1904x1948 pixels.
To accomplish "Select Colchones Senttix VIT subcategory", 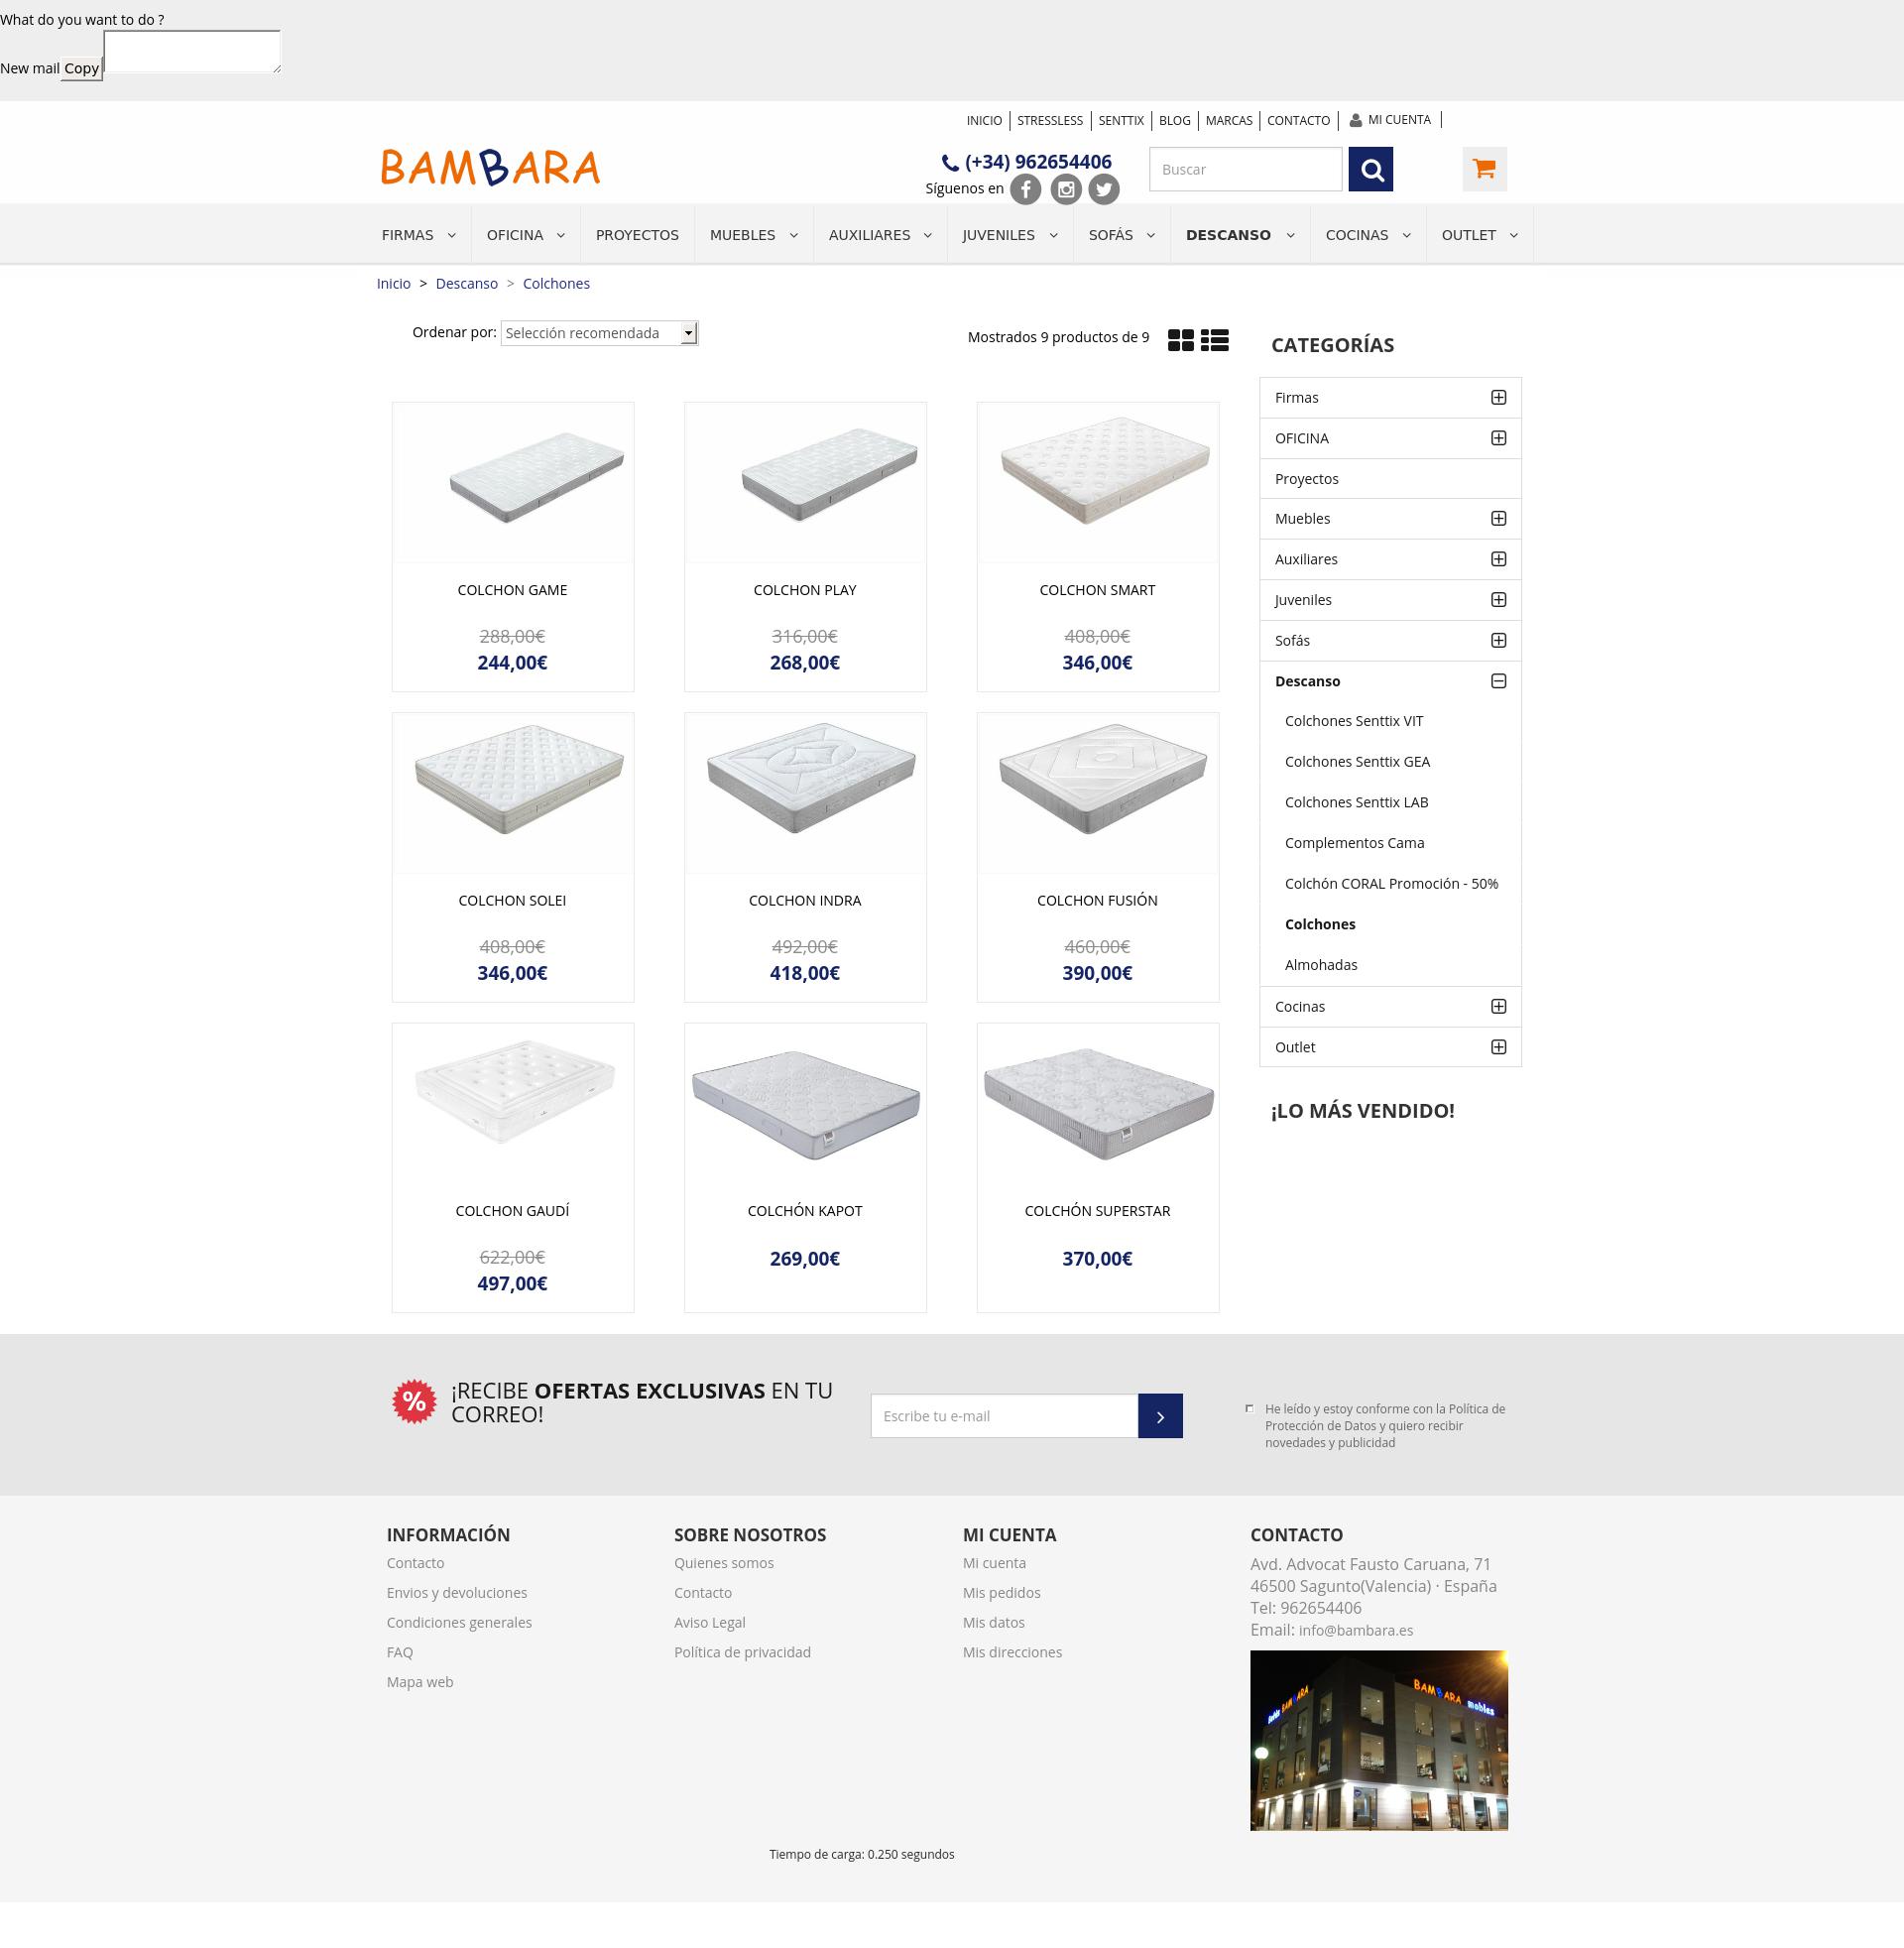I will tap(1353, 721).
